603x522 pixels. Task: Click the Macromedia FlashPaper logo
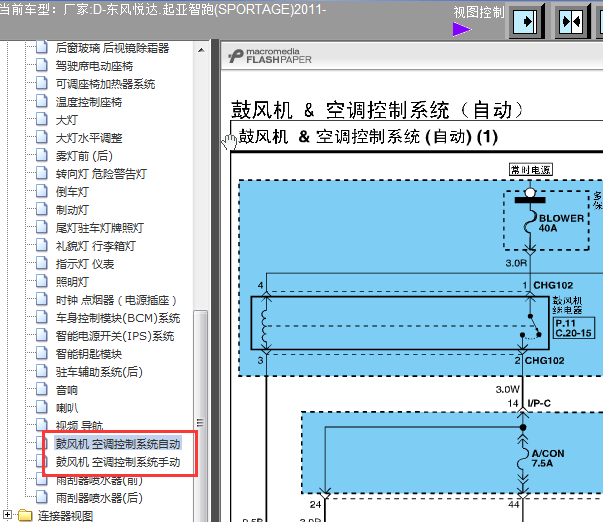click(270, 56)
